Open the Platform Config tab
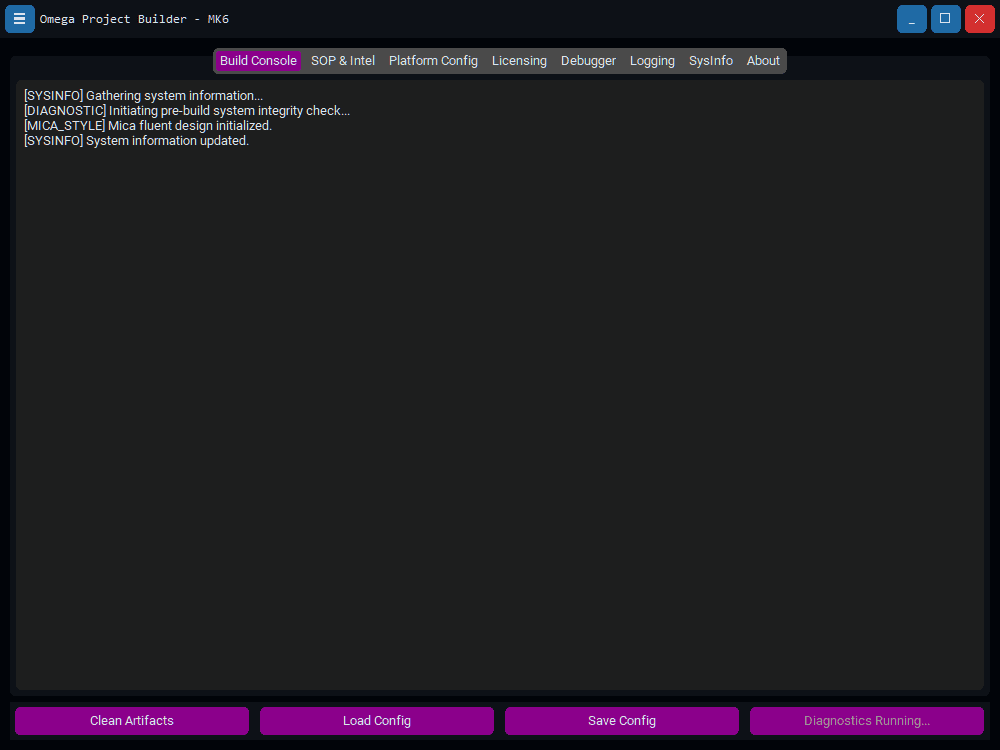1000x750 pixels. coord(433,61)
